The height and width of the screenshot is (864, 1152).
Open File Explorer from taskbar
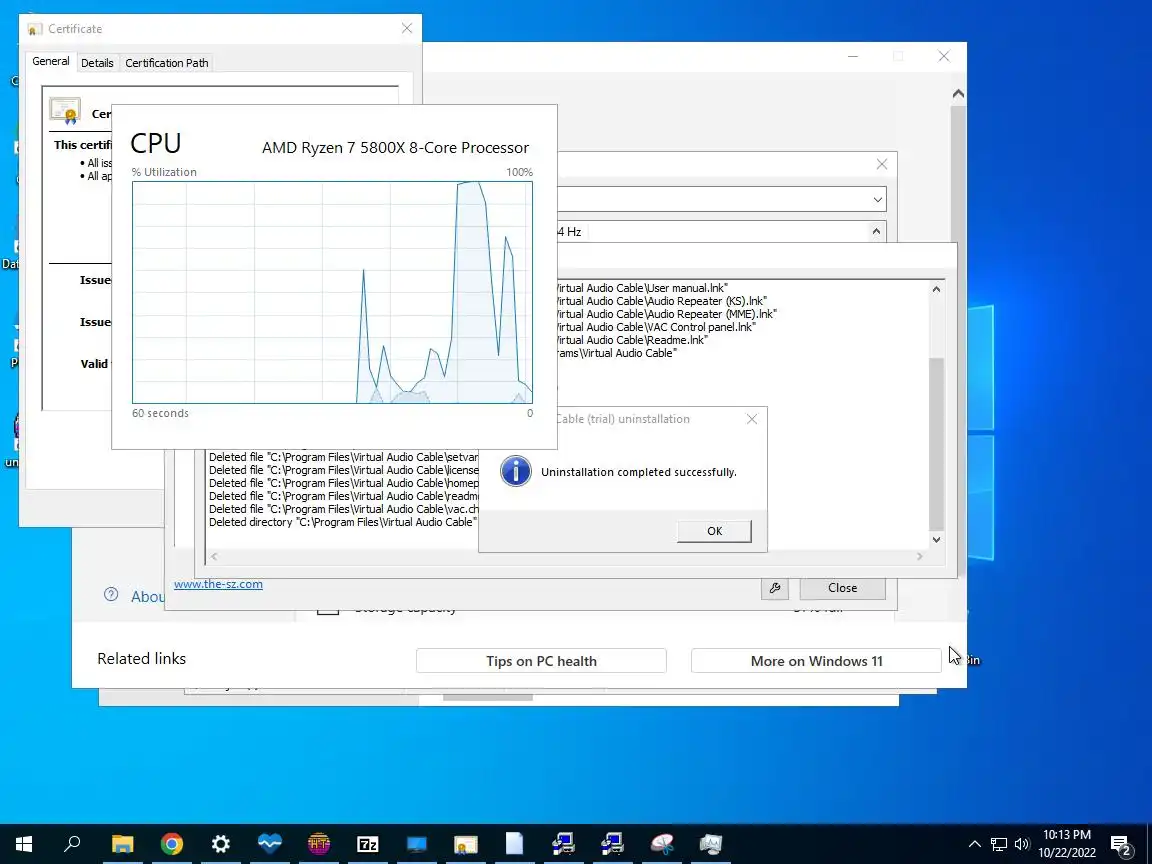pos(122,843)
